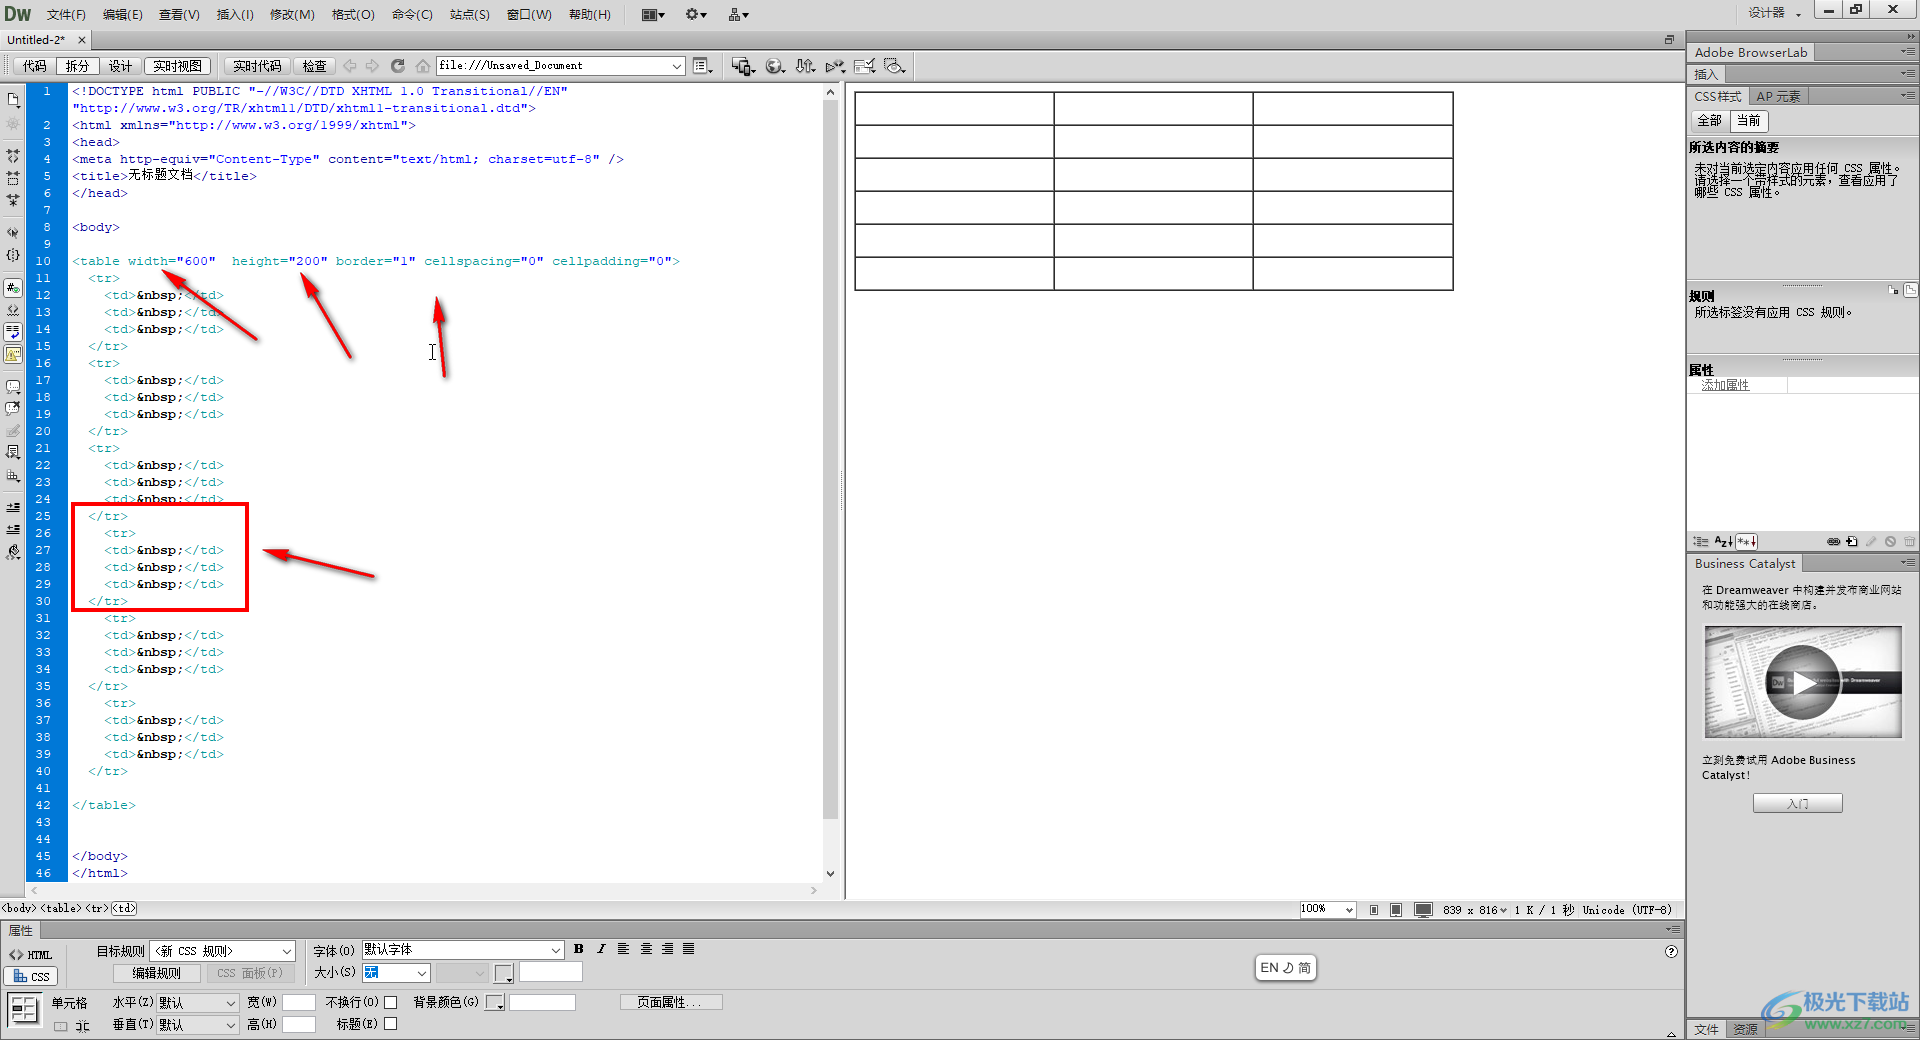Viewport: 1920px width, 1040px height.
Task: Toggle the Header checkbox
Action: coord(391,1024)
